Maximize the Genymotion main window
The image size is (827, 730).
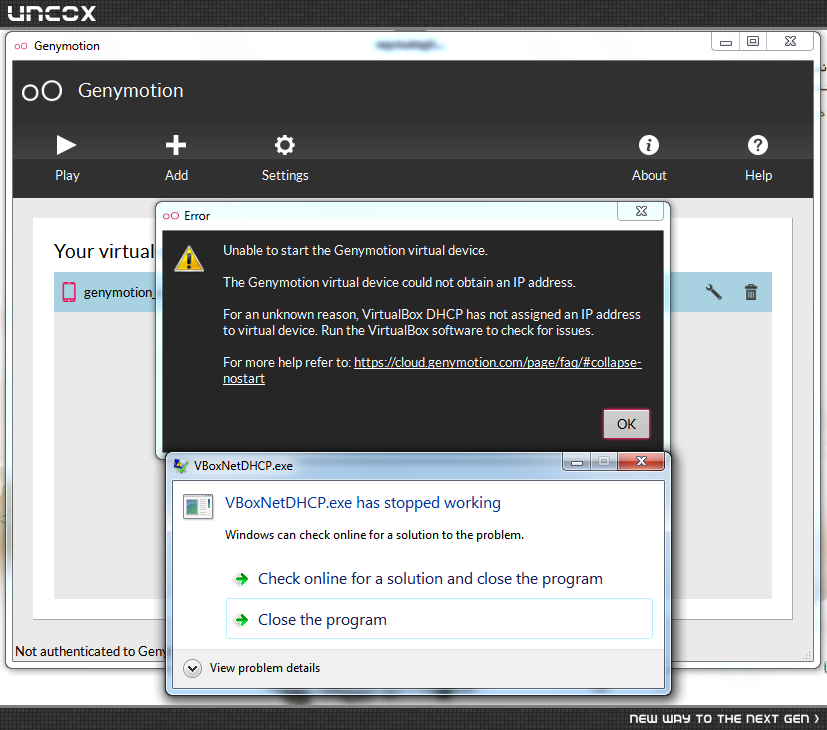click(753, 41)
